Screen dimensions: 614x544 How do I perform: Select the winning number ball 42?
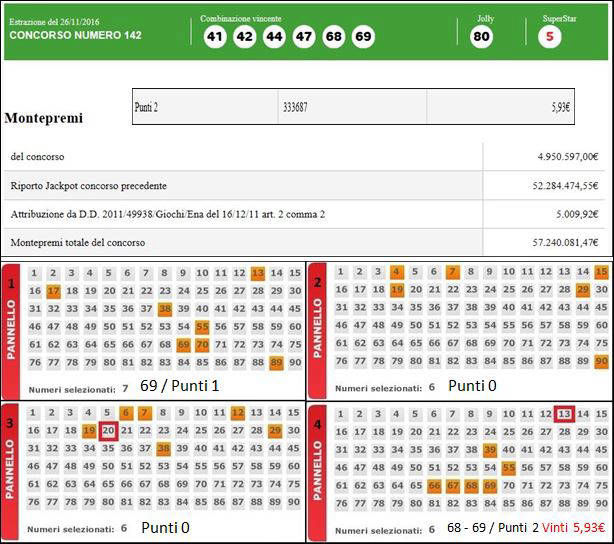[x=244, y=37]
